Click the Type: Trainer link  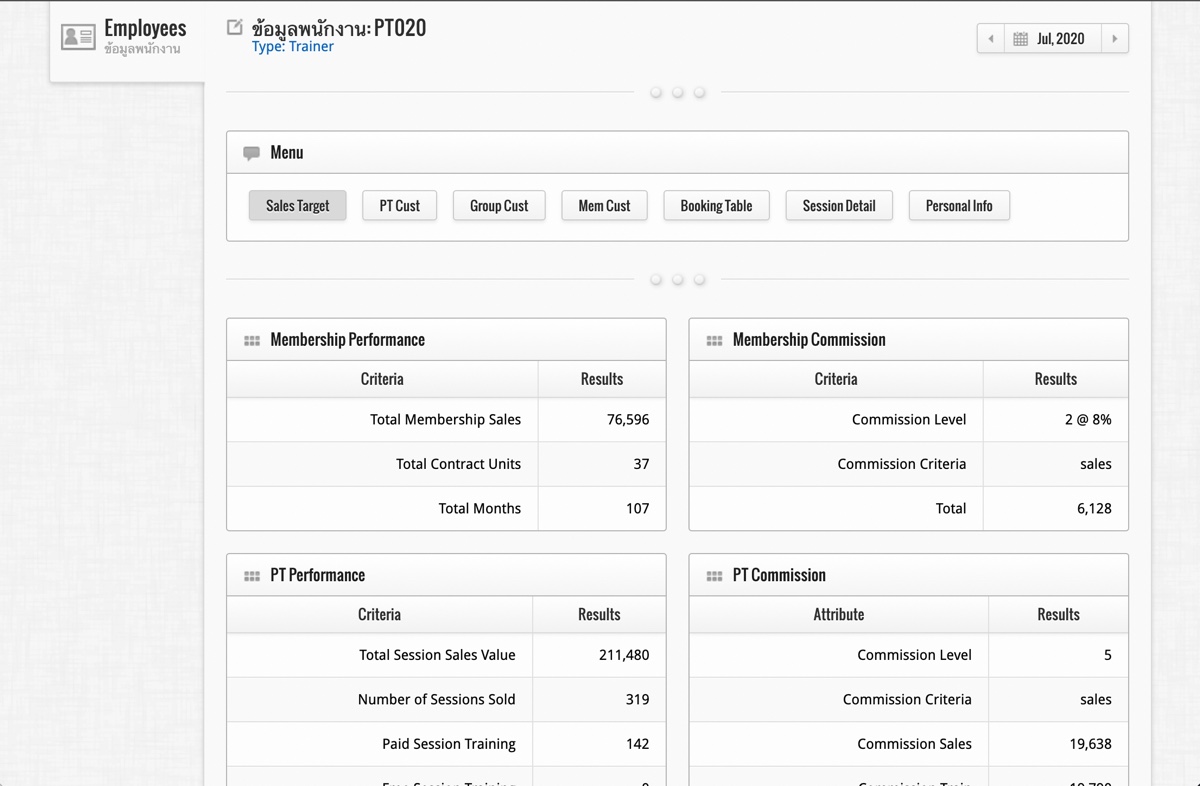[293, 47]
